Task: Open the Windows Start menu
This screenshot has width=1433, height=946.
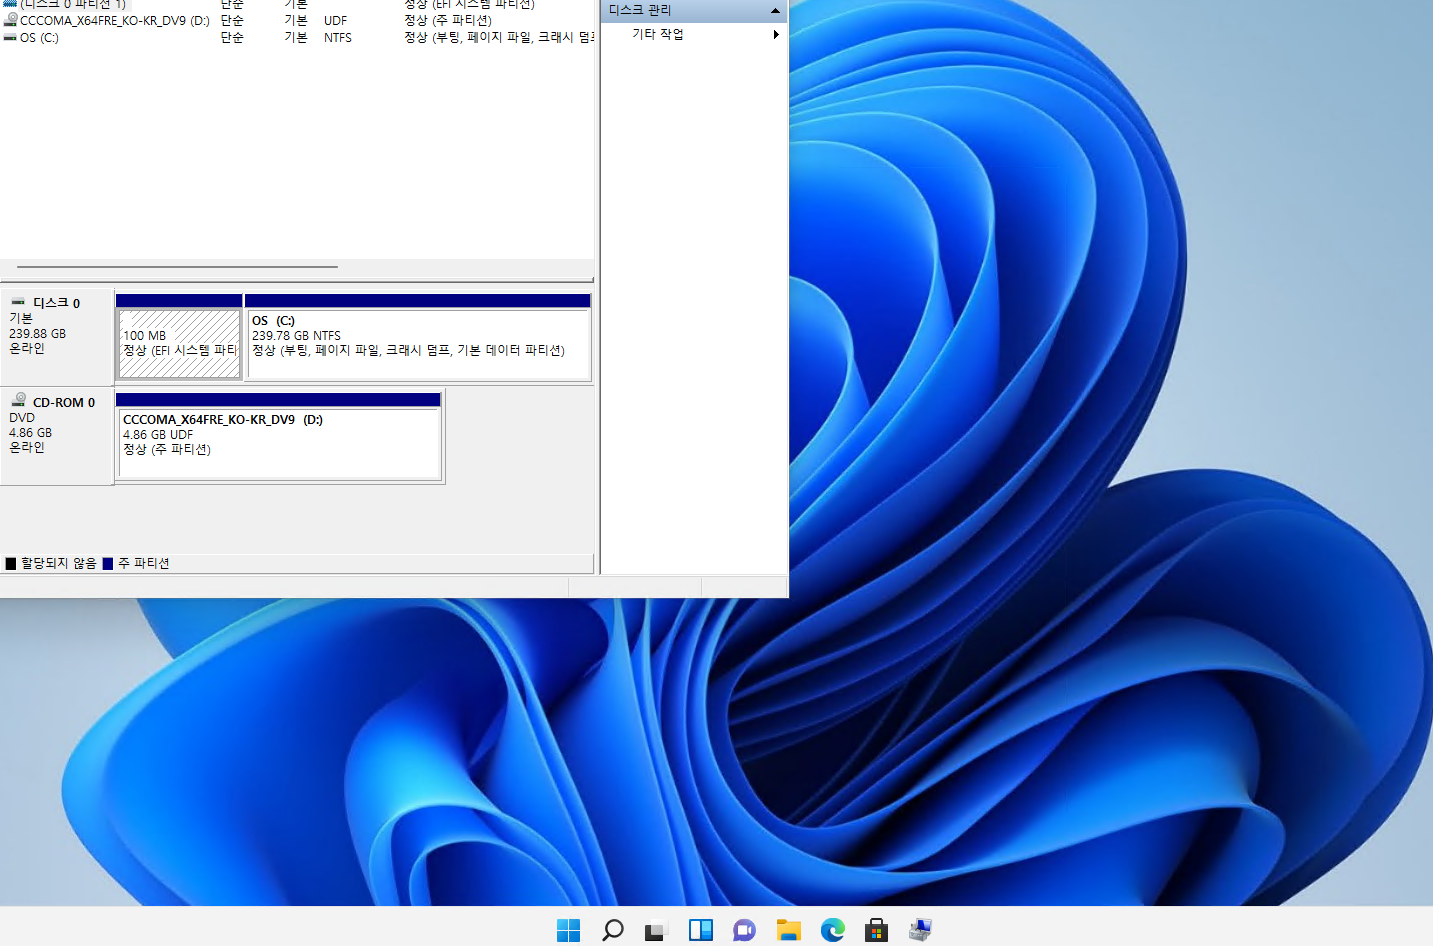Action: coord(568,930)
